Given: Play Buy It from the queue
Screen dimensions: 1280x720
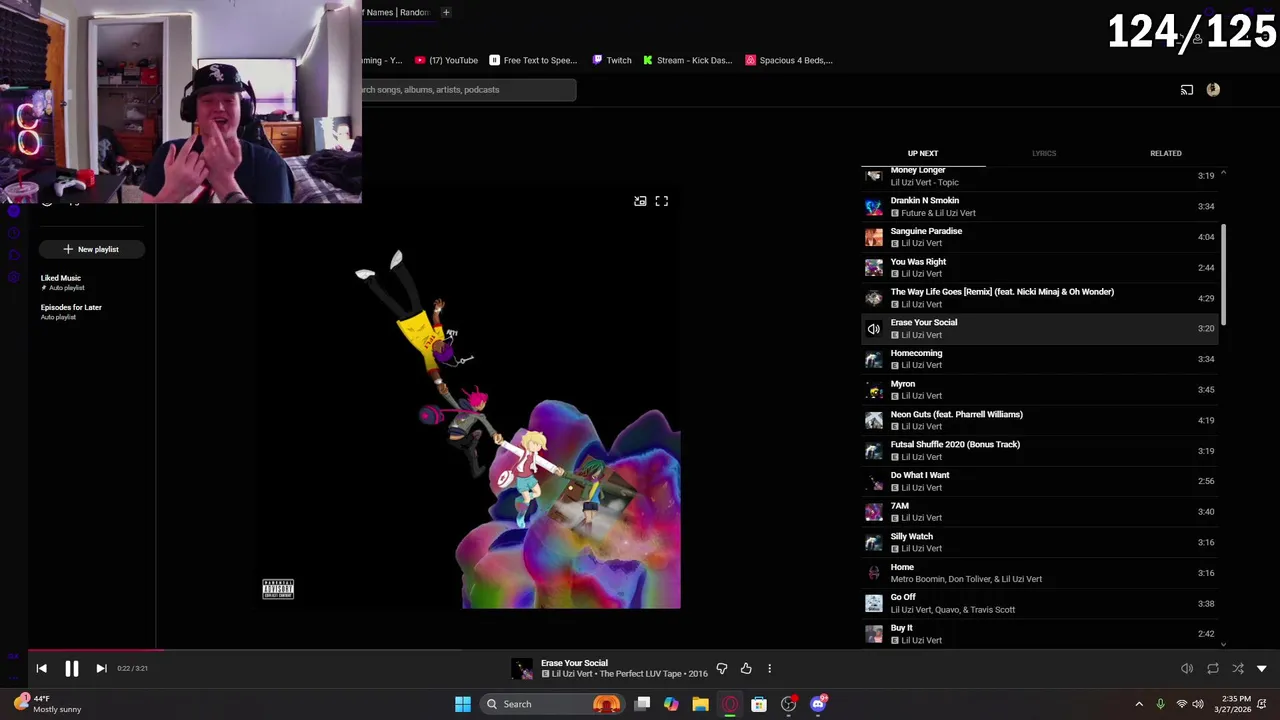Looking at the screenshot, I should click(x=1040, y=634).
